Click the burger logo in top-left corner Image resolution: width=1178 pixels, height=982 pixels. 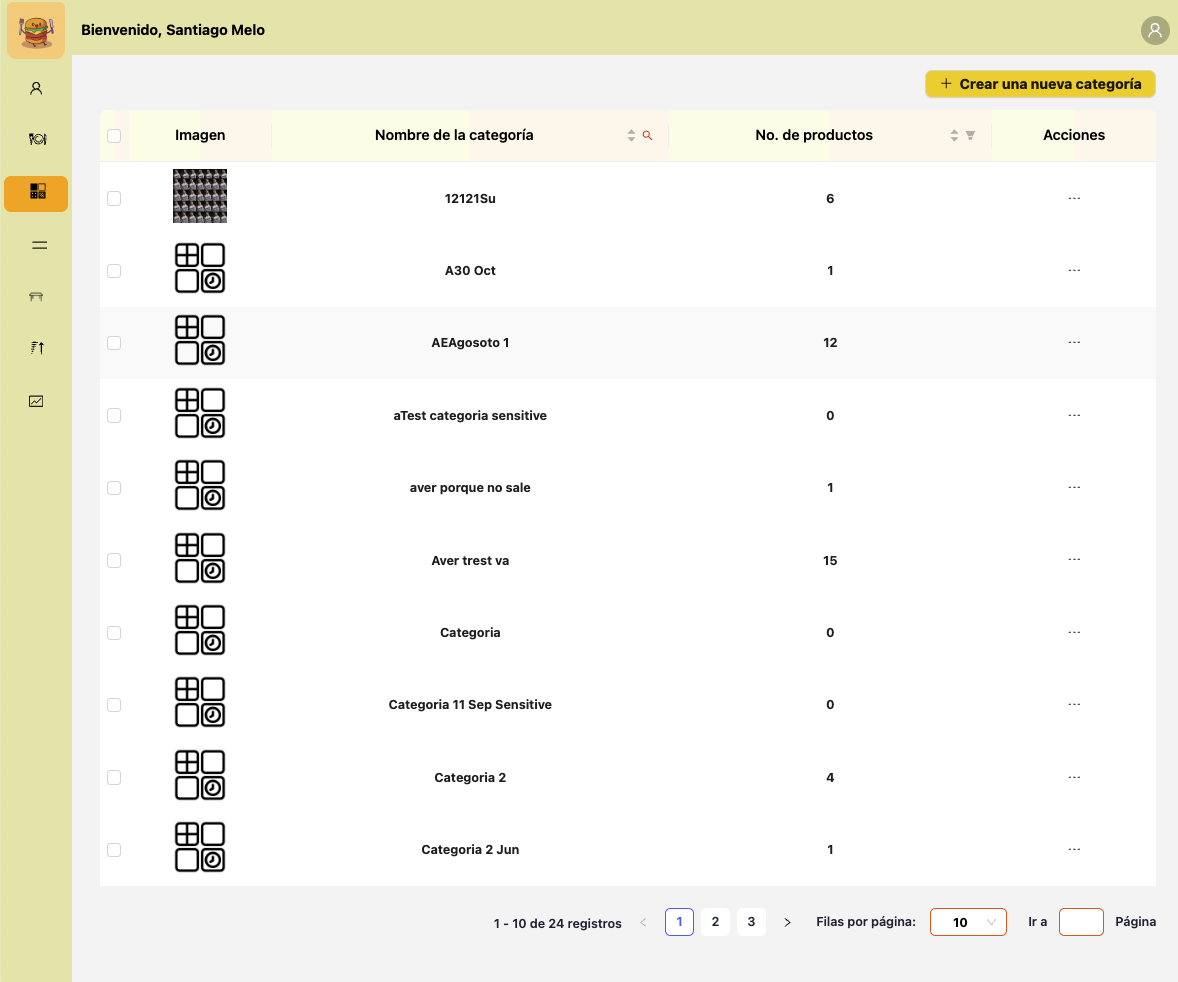pos(36,30)
